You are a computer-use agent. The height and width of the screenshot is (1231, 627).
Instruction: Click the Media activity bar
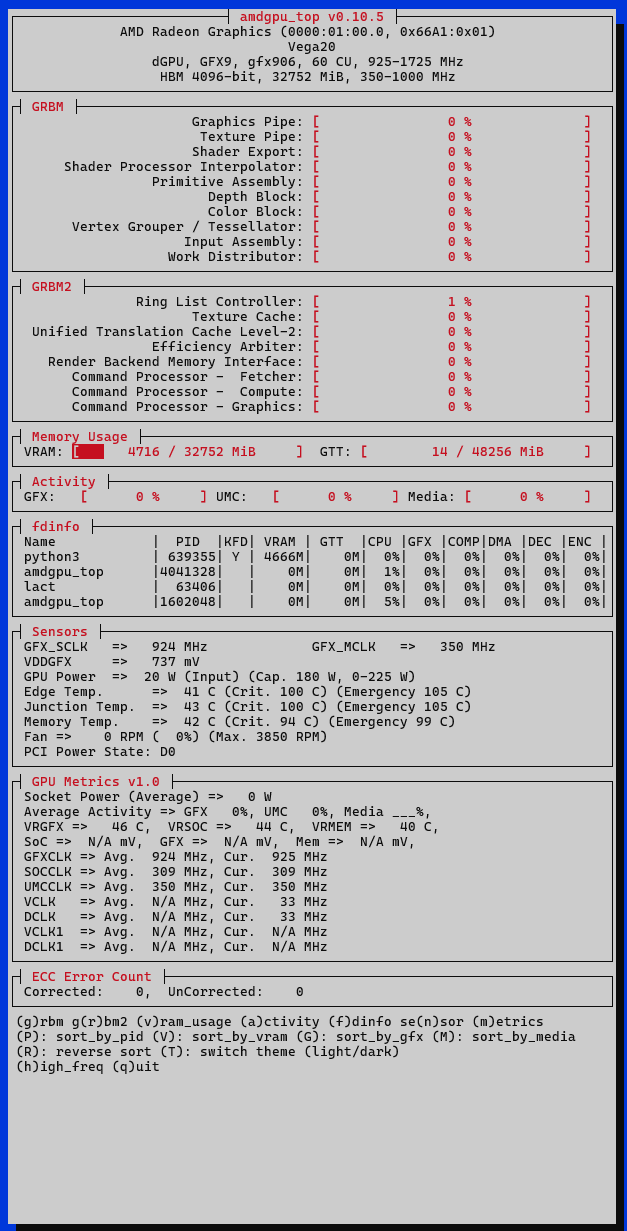point(528,496)
